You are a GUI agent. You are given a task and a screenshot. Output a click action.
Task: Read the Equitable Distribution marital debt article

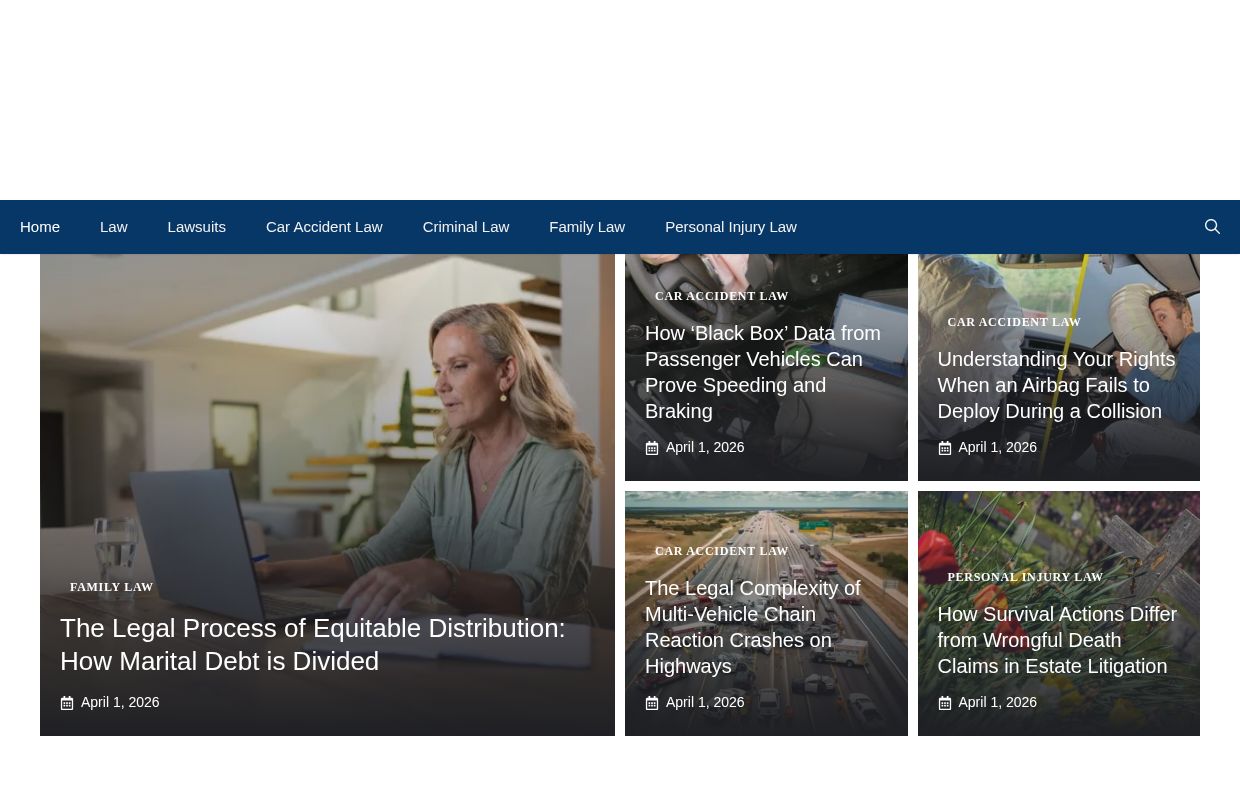(312, 644)
